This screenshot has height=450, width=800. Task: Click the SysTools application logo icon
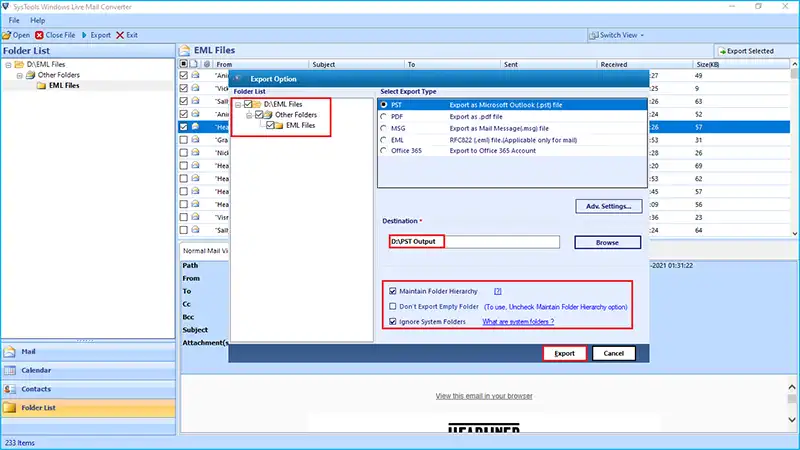tap(6, 7)
